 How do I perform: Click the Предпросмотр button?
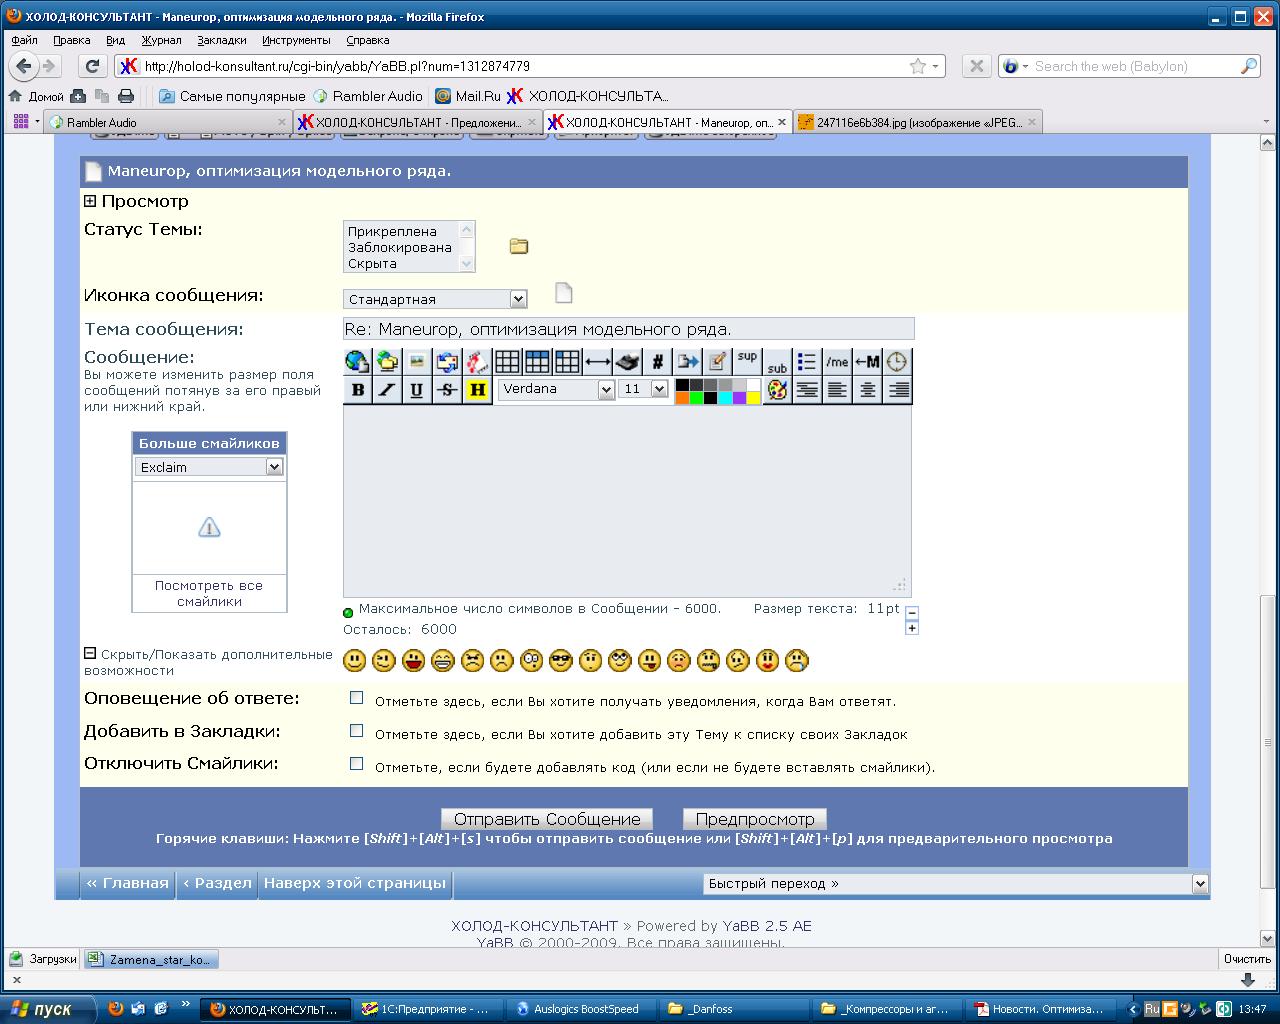[755, 819]
